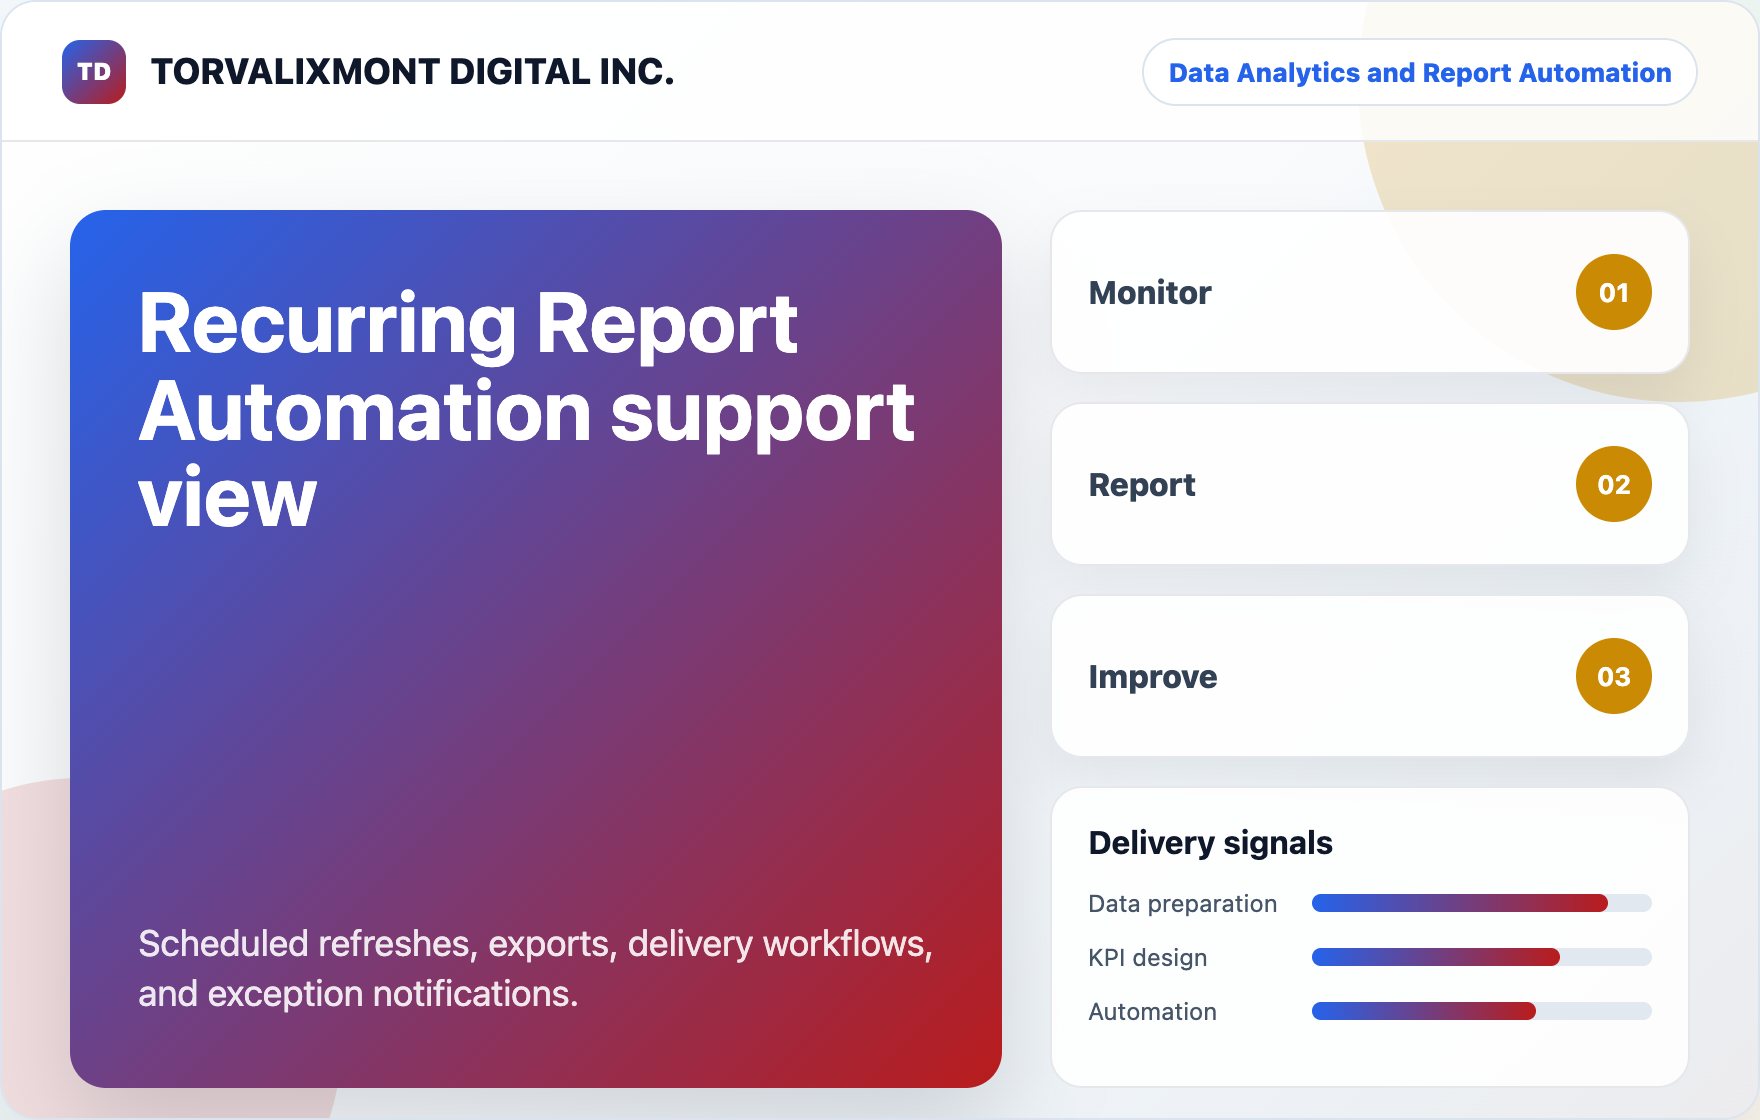Image resolution: width=1760 pixels, height=1120 pixels.
Task: Click the Recurring Report Automation support view heading
Action: pyautogui.click(x=526, y=408)
